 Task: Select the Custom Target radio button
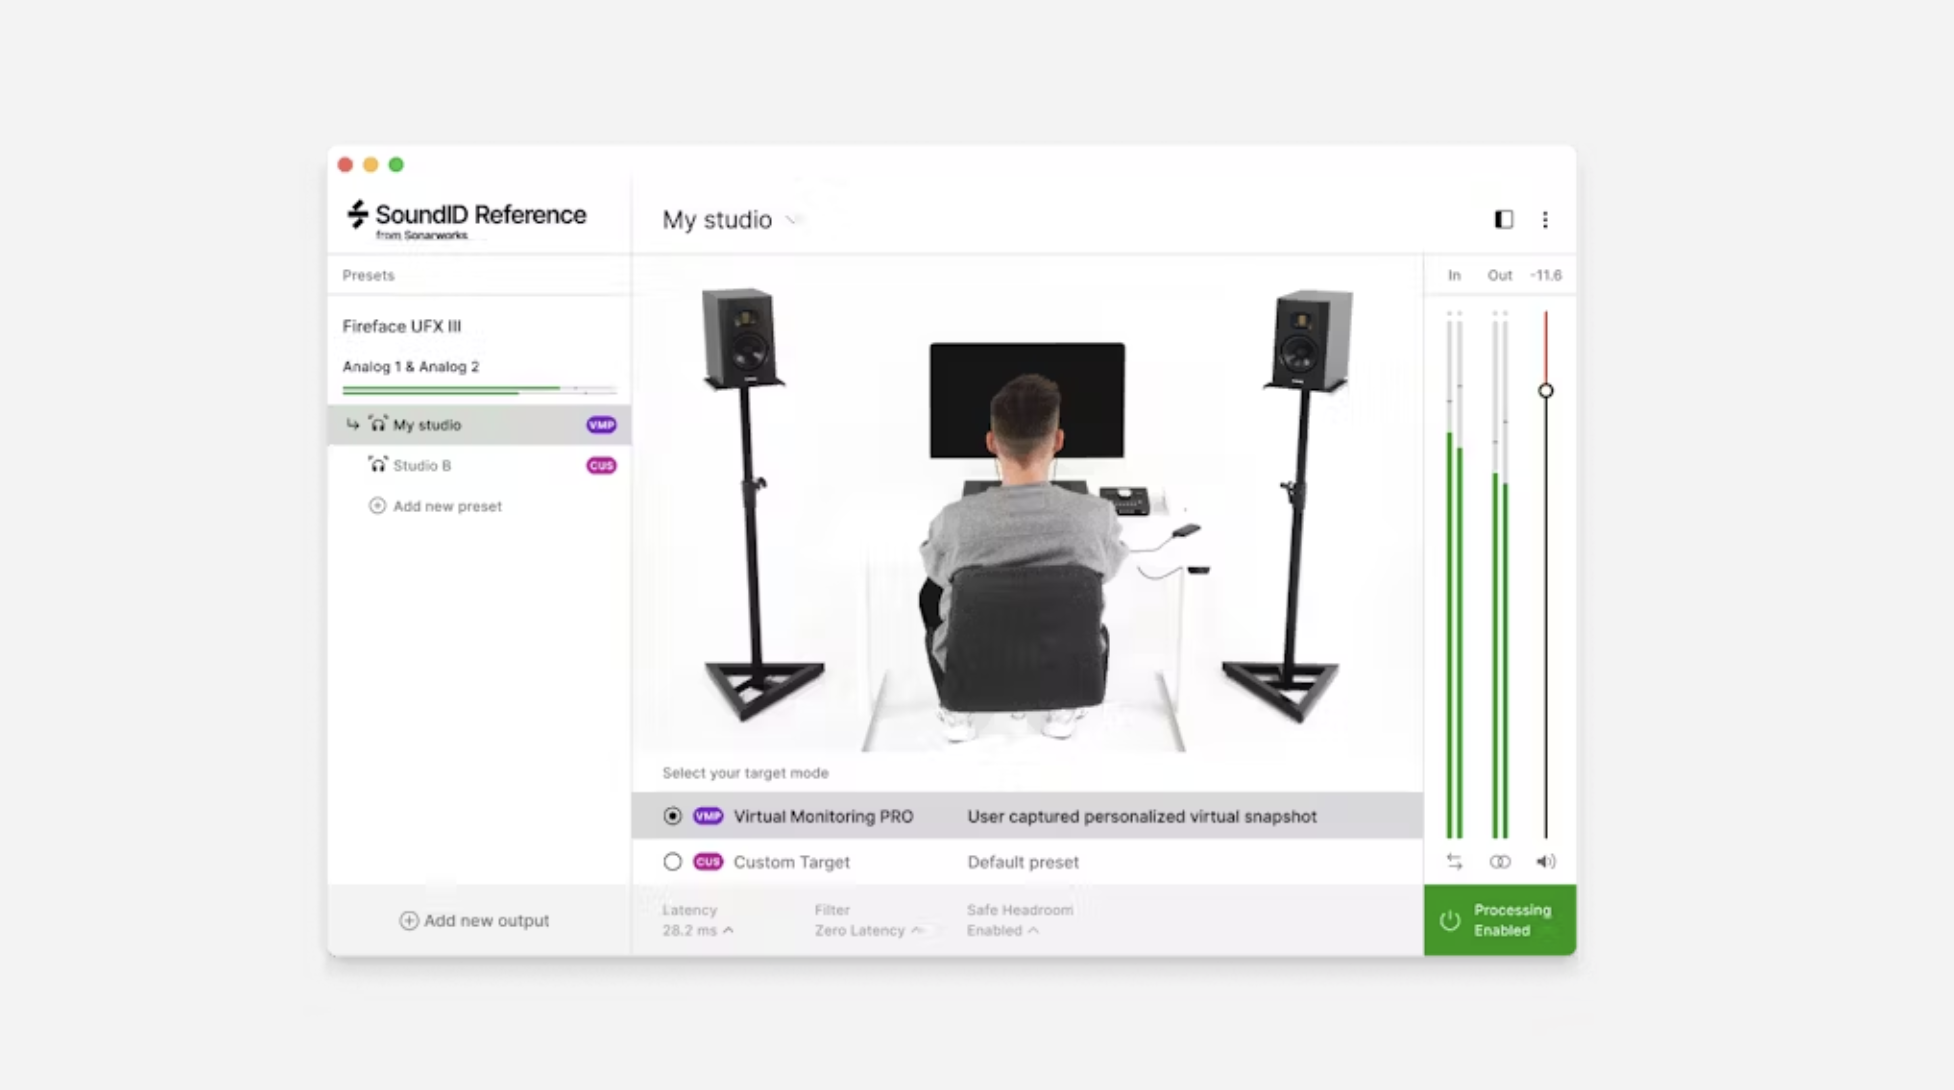coord(672,862)
